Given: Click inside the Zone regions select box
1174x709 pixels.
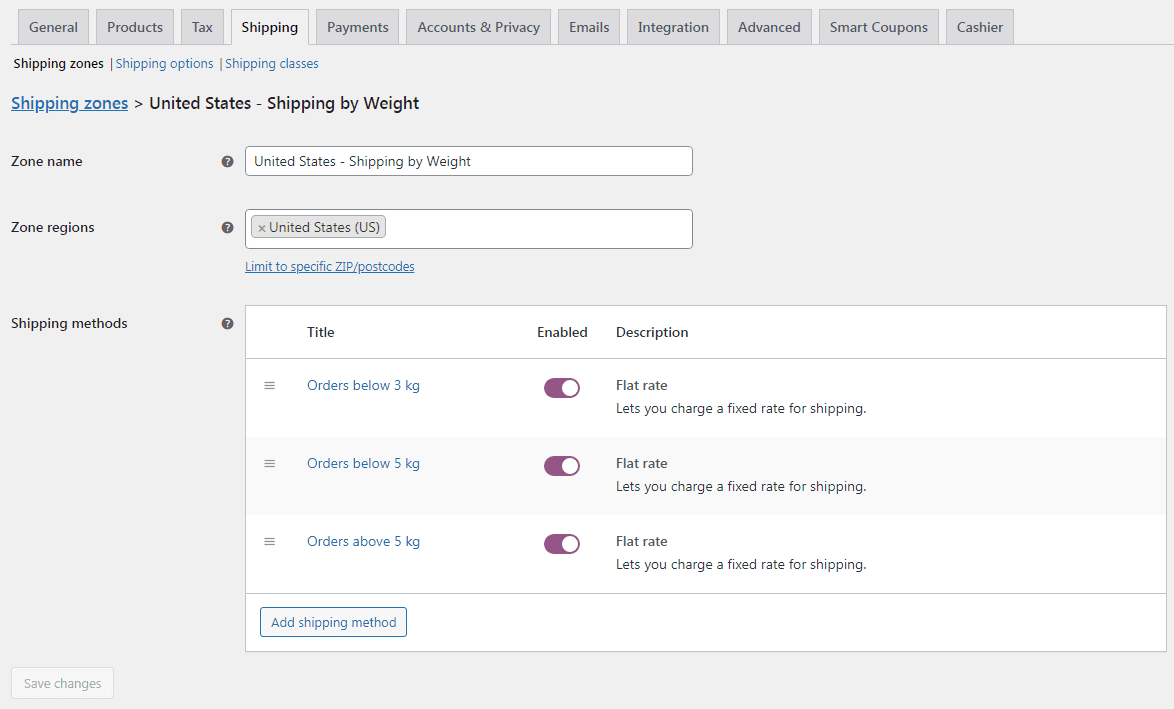Looking at the screenshot, I should [x=469, y=229].
